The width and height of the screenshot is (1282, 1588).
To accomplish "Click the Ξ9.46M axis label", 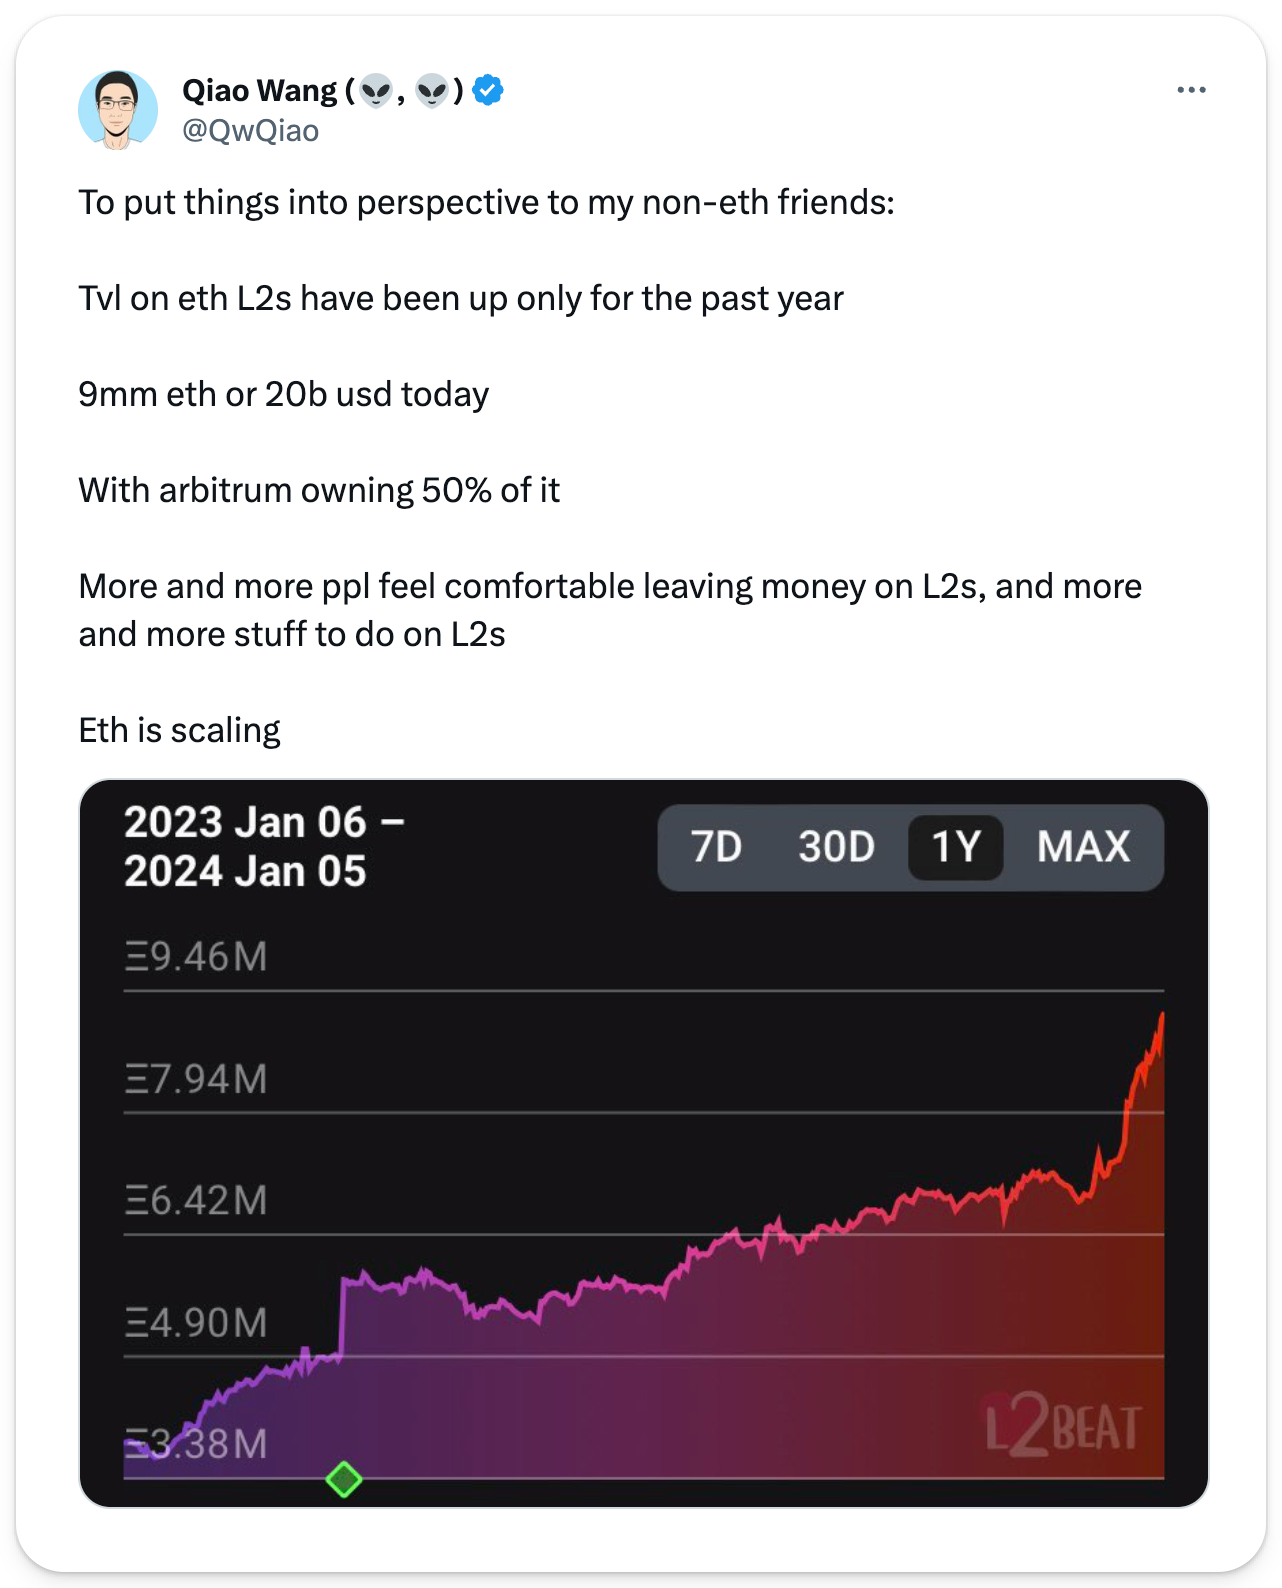I will pos(196,957).
